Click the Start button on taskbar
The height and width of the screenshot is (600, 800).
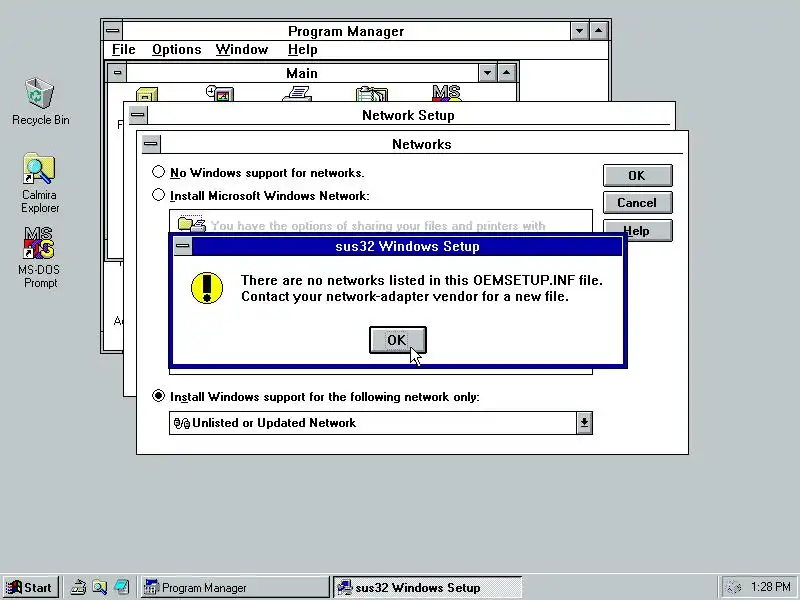click(31, 588)
